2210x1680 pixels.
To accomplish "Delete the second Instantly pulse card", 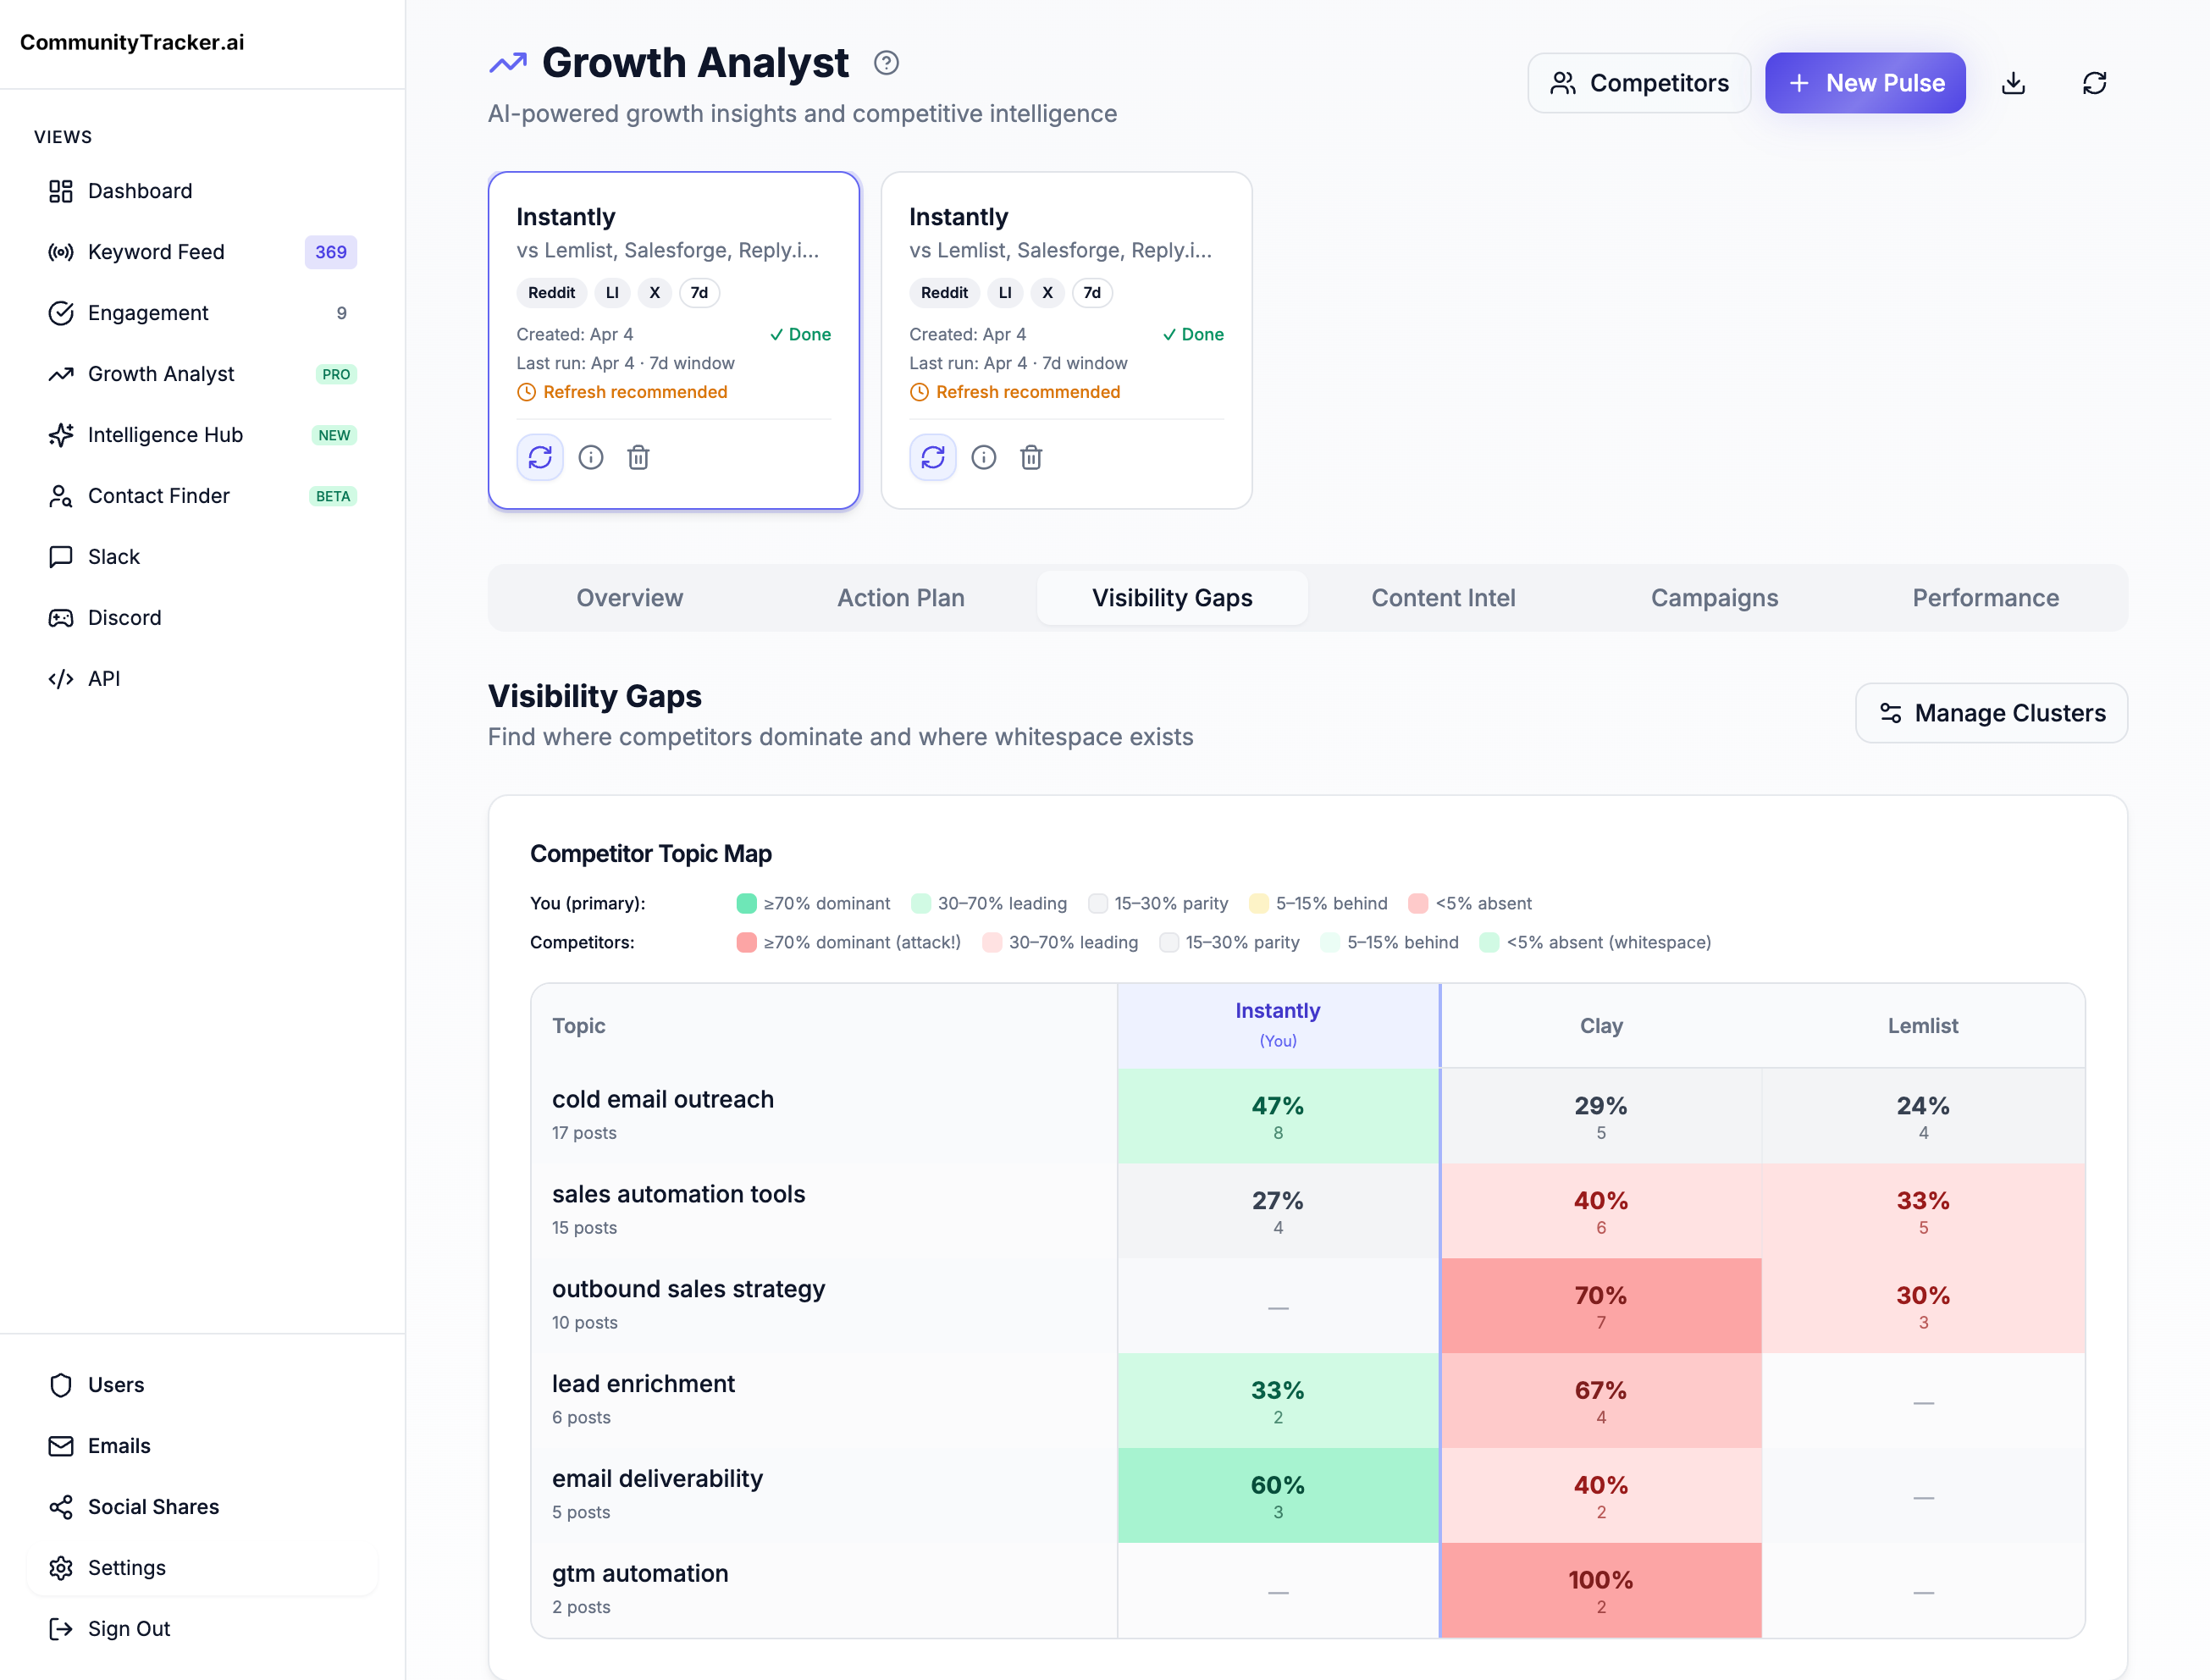I will click(x=1031, y=457).
